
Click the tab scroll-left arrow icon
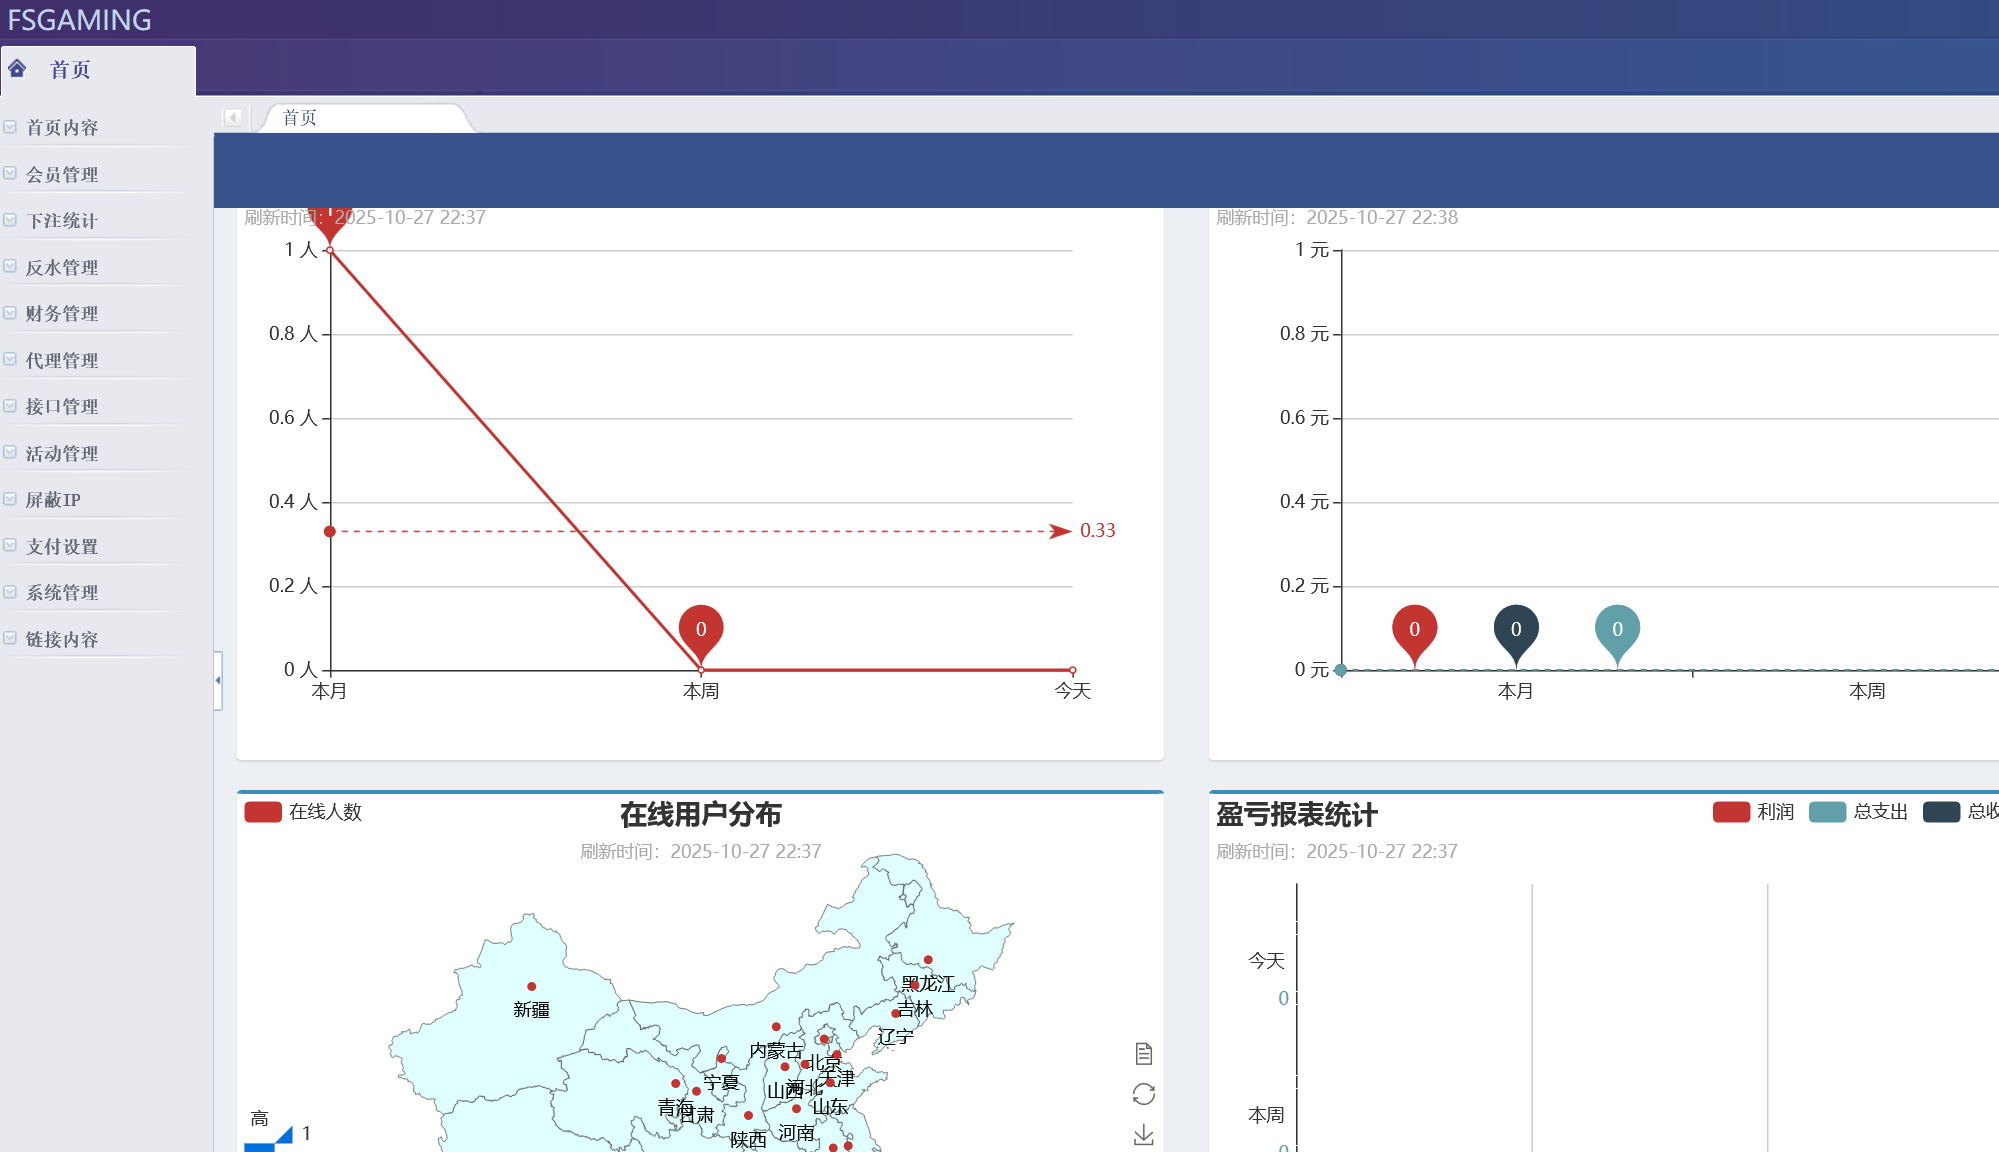[x=232, y=118]
